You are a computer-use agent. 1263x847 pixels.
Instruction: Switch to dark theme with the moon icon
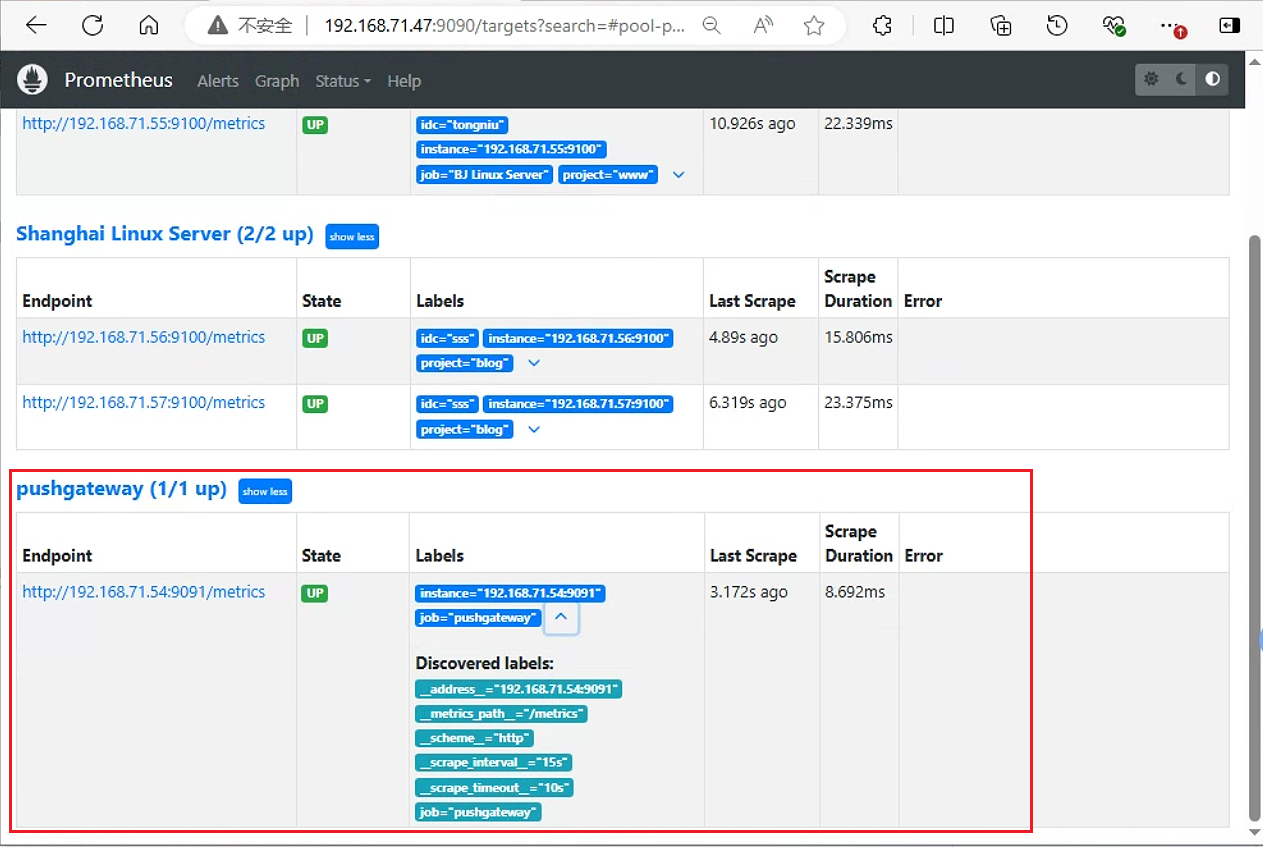click(1182, 80)
